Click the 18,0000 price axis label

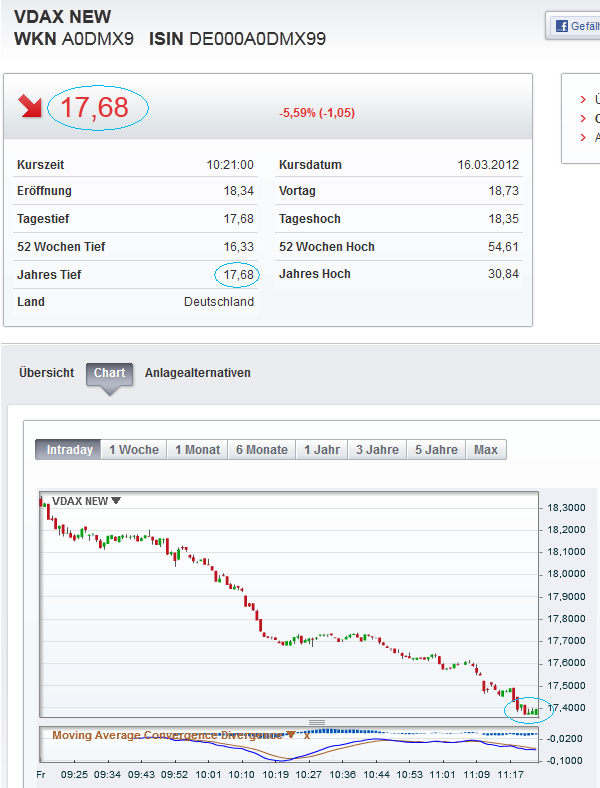(566, 573)
